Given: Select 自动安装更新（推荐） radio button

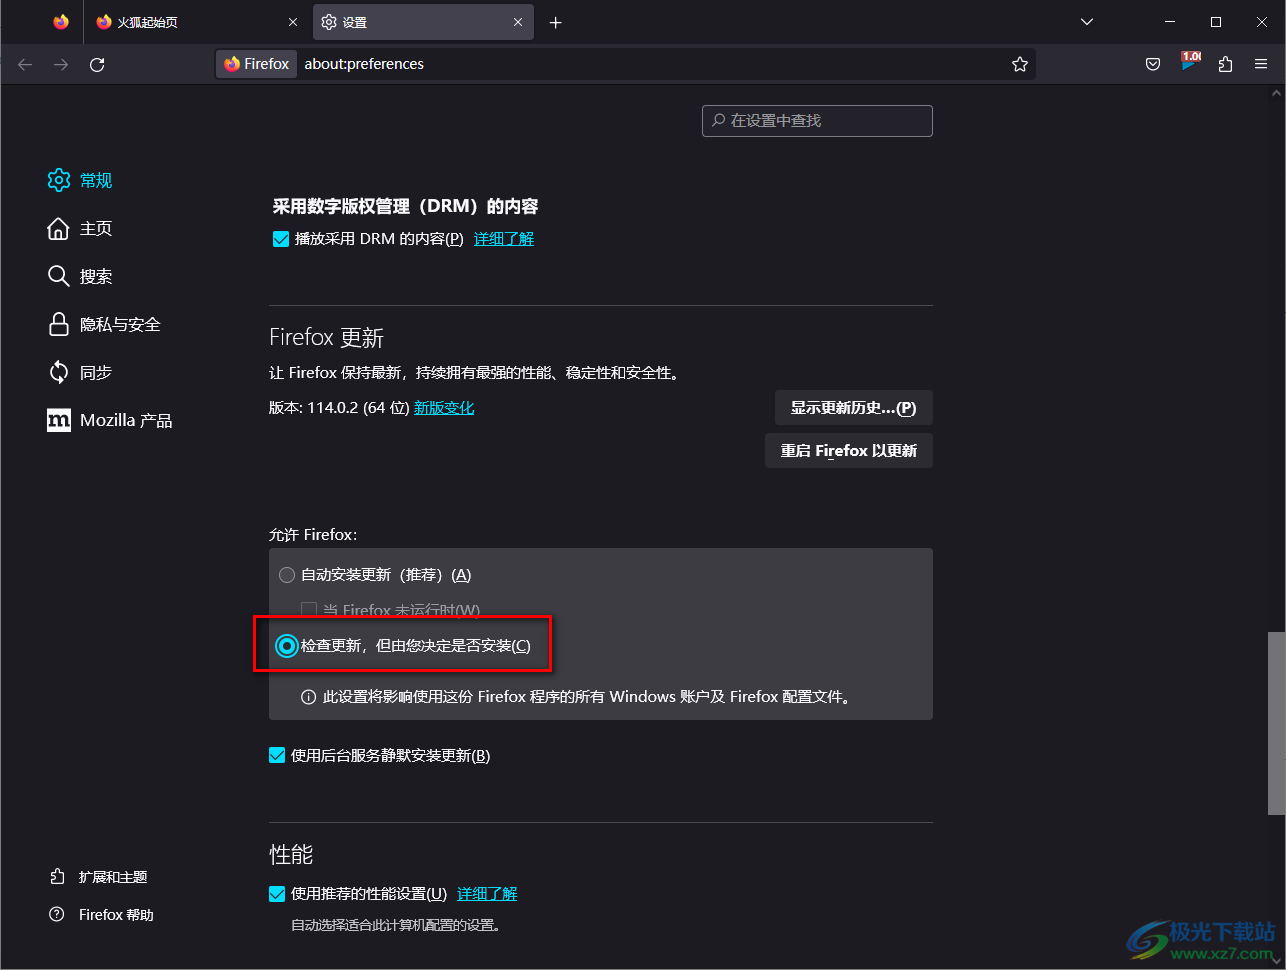Looking at the screenshot, I should [287, 575].
